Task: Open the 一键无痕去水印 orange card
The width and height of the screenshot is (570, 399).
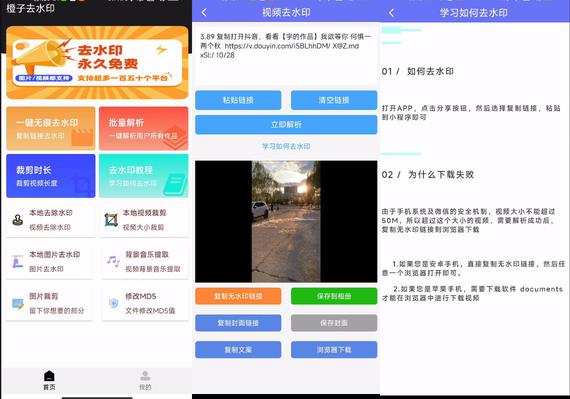Action: point(51,128)
